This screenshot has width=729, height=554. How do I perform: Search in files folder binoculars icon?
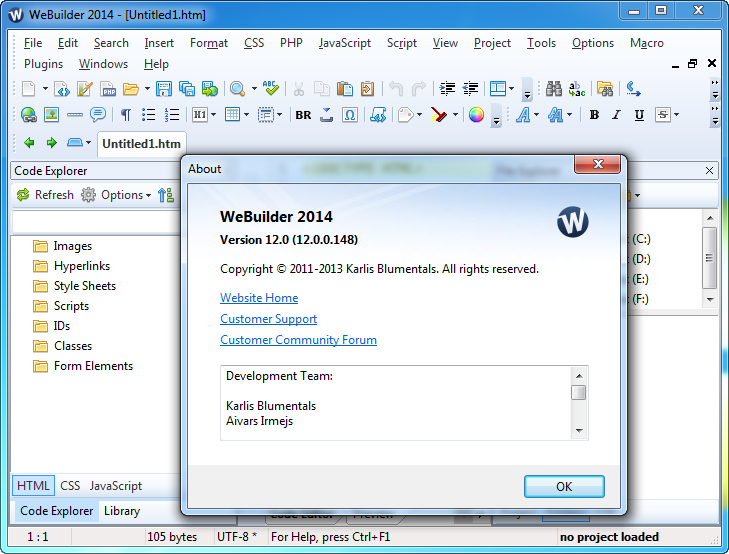605,88
